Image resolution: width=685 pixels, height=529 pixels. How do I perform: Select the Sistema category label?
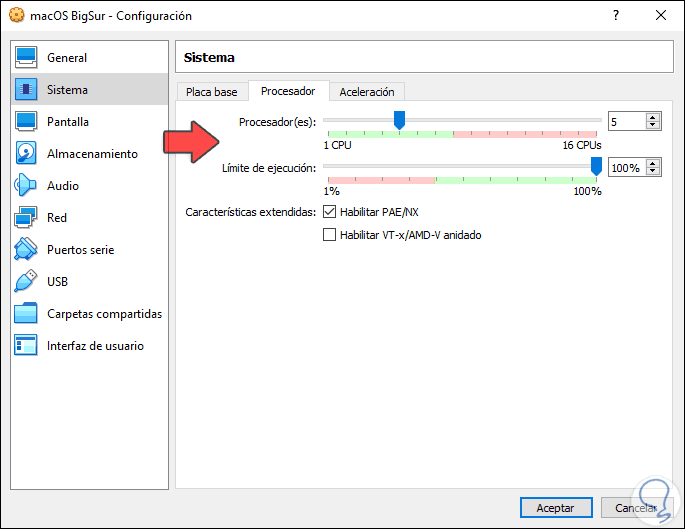[x=67, y=90]
